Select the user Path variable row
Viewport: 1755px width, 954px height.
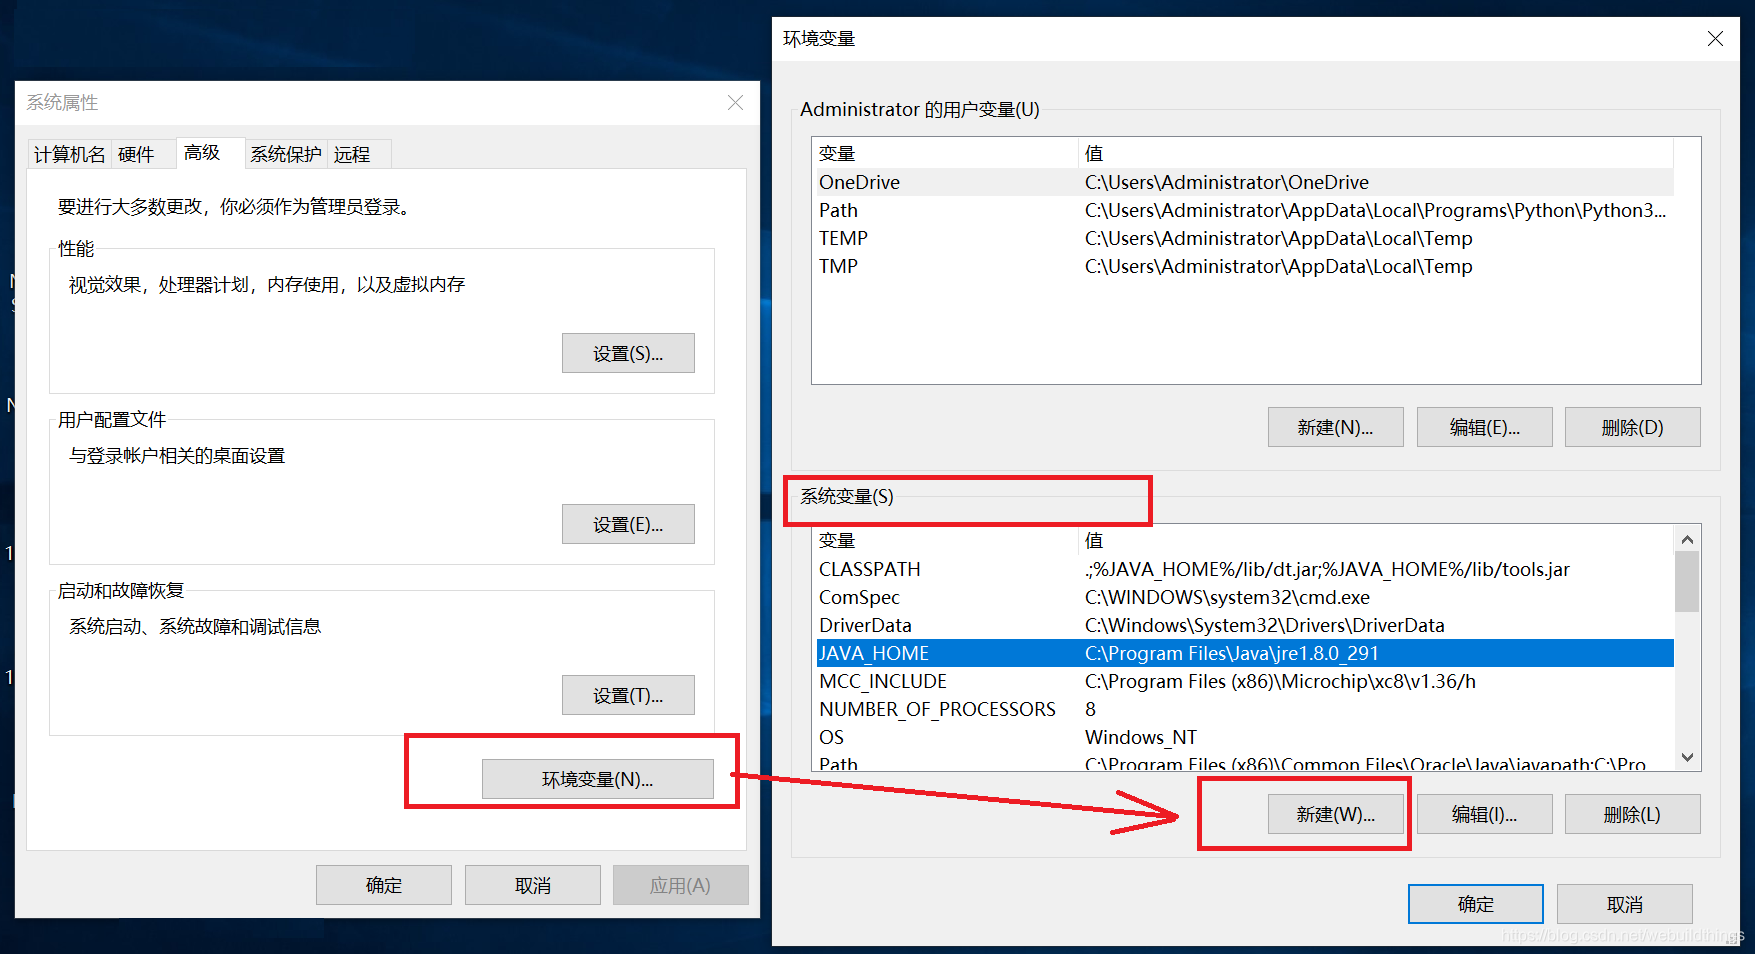pyautogui.click(x=1245, y=210)
